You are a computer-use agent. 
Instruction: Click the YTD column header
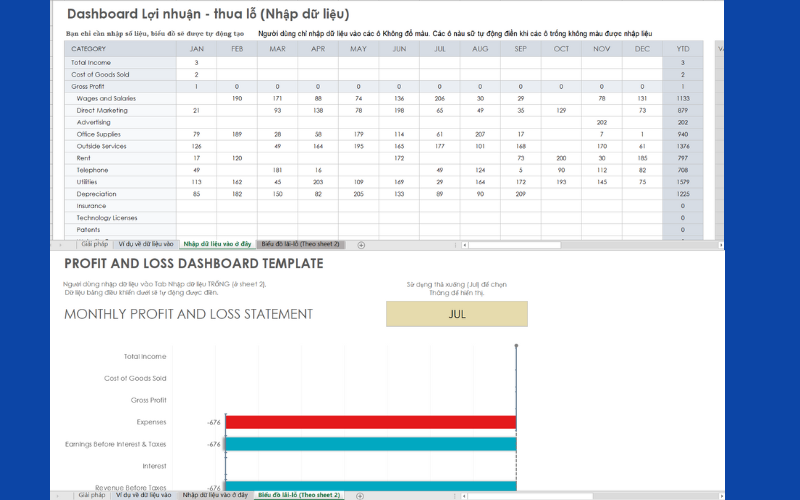tap(682, 48)
